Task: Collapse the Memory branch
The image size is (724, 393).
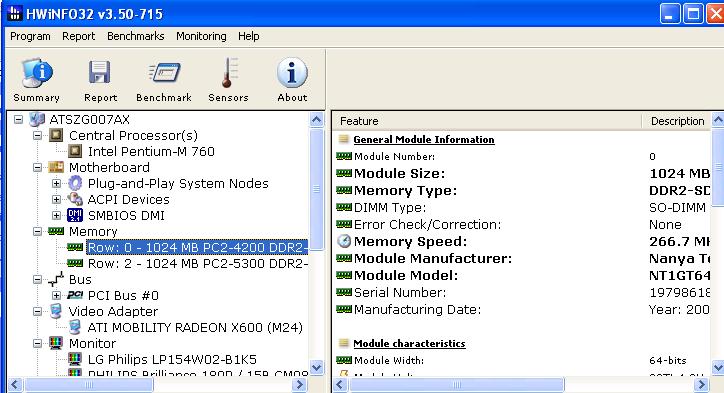Action: (37, 231)
